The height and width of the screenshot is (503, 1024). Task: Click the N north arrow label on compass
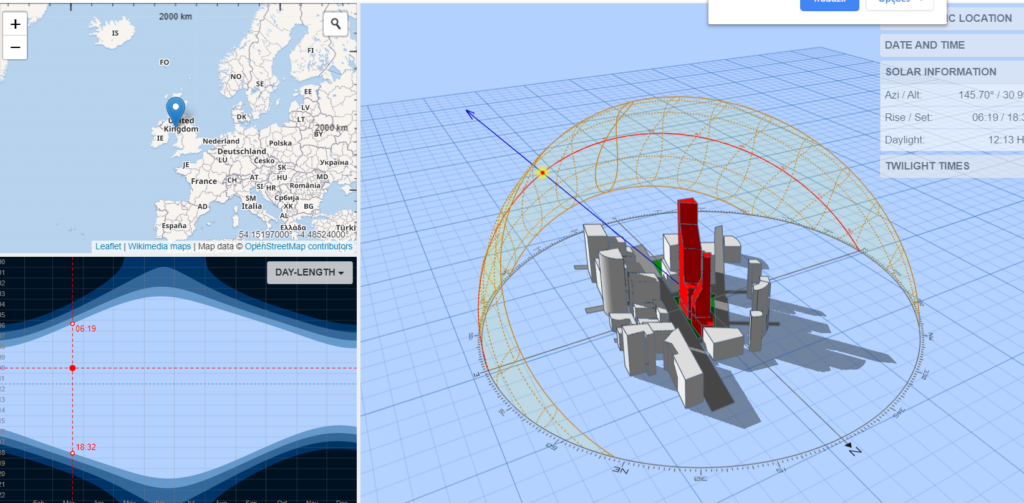pyautogui.click(x=856, y=451)
